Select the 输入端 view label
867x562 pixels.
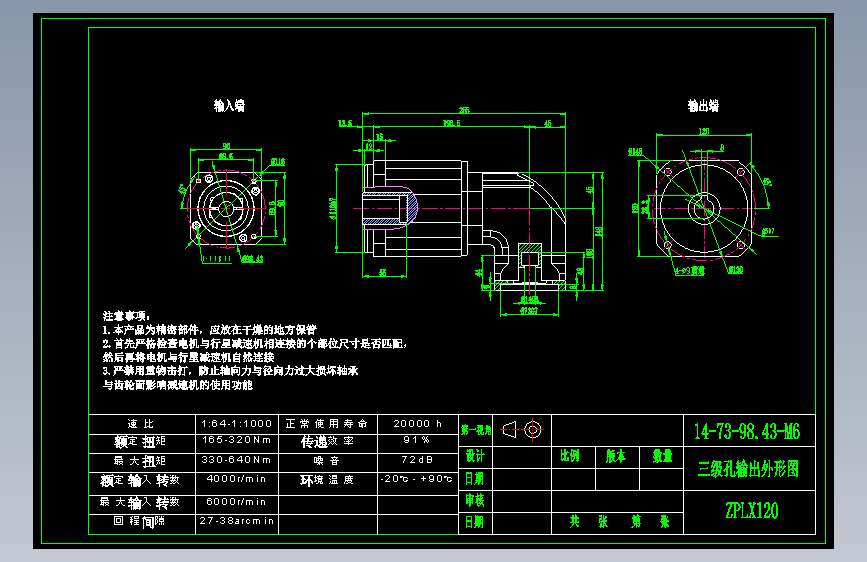tap(229, 106)
